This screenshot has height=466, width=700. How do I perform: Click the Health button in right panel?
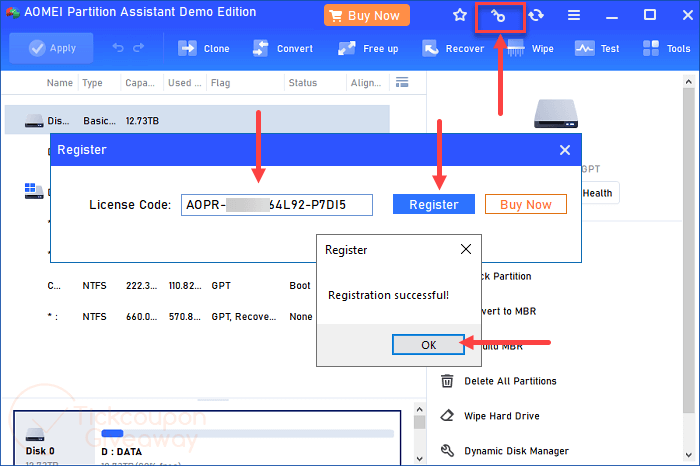click(600, 193)
